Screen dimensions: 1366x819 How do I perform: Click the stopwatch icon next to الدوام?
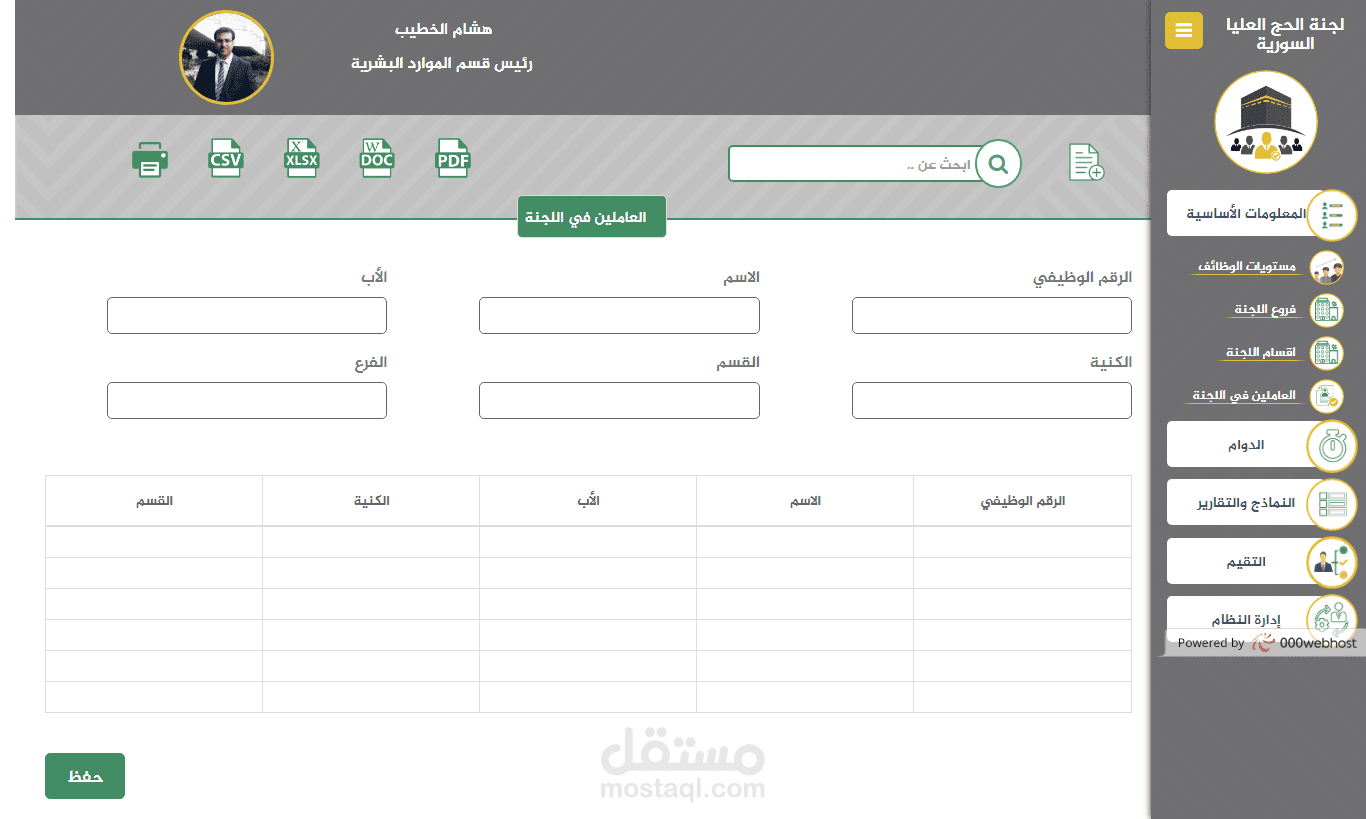point(1331,446)
